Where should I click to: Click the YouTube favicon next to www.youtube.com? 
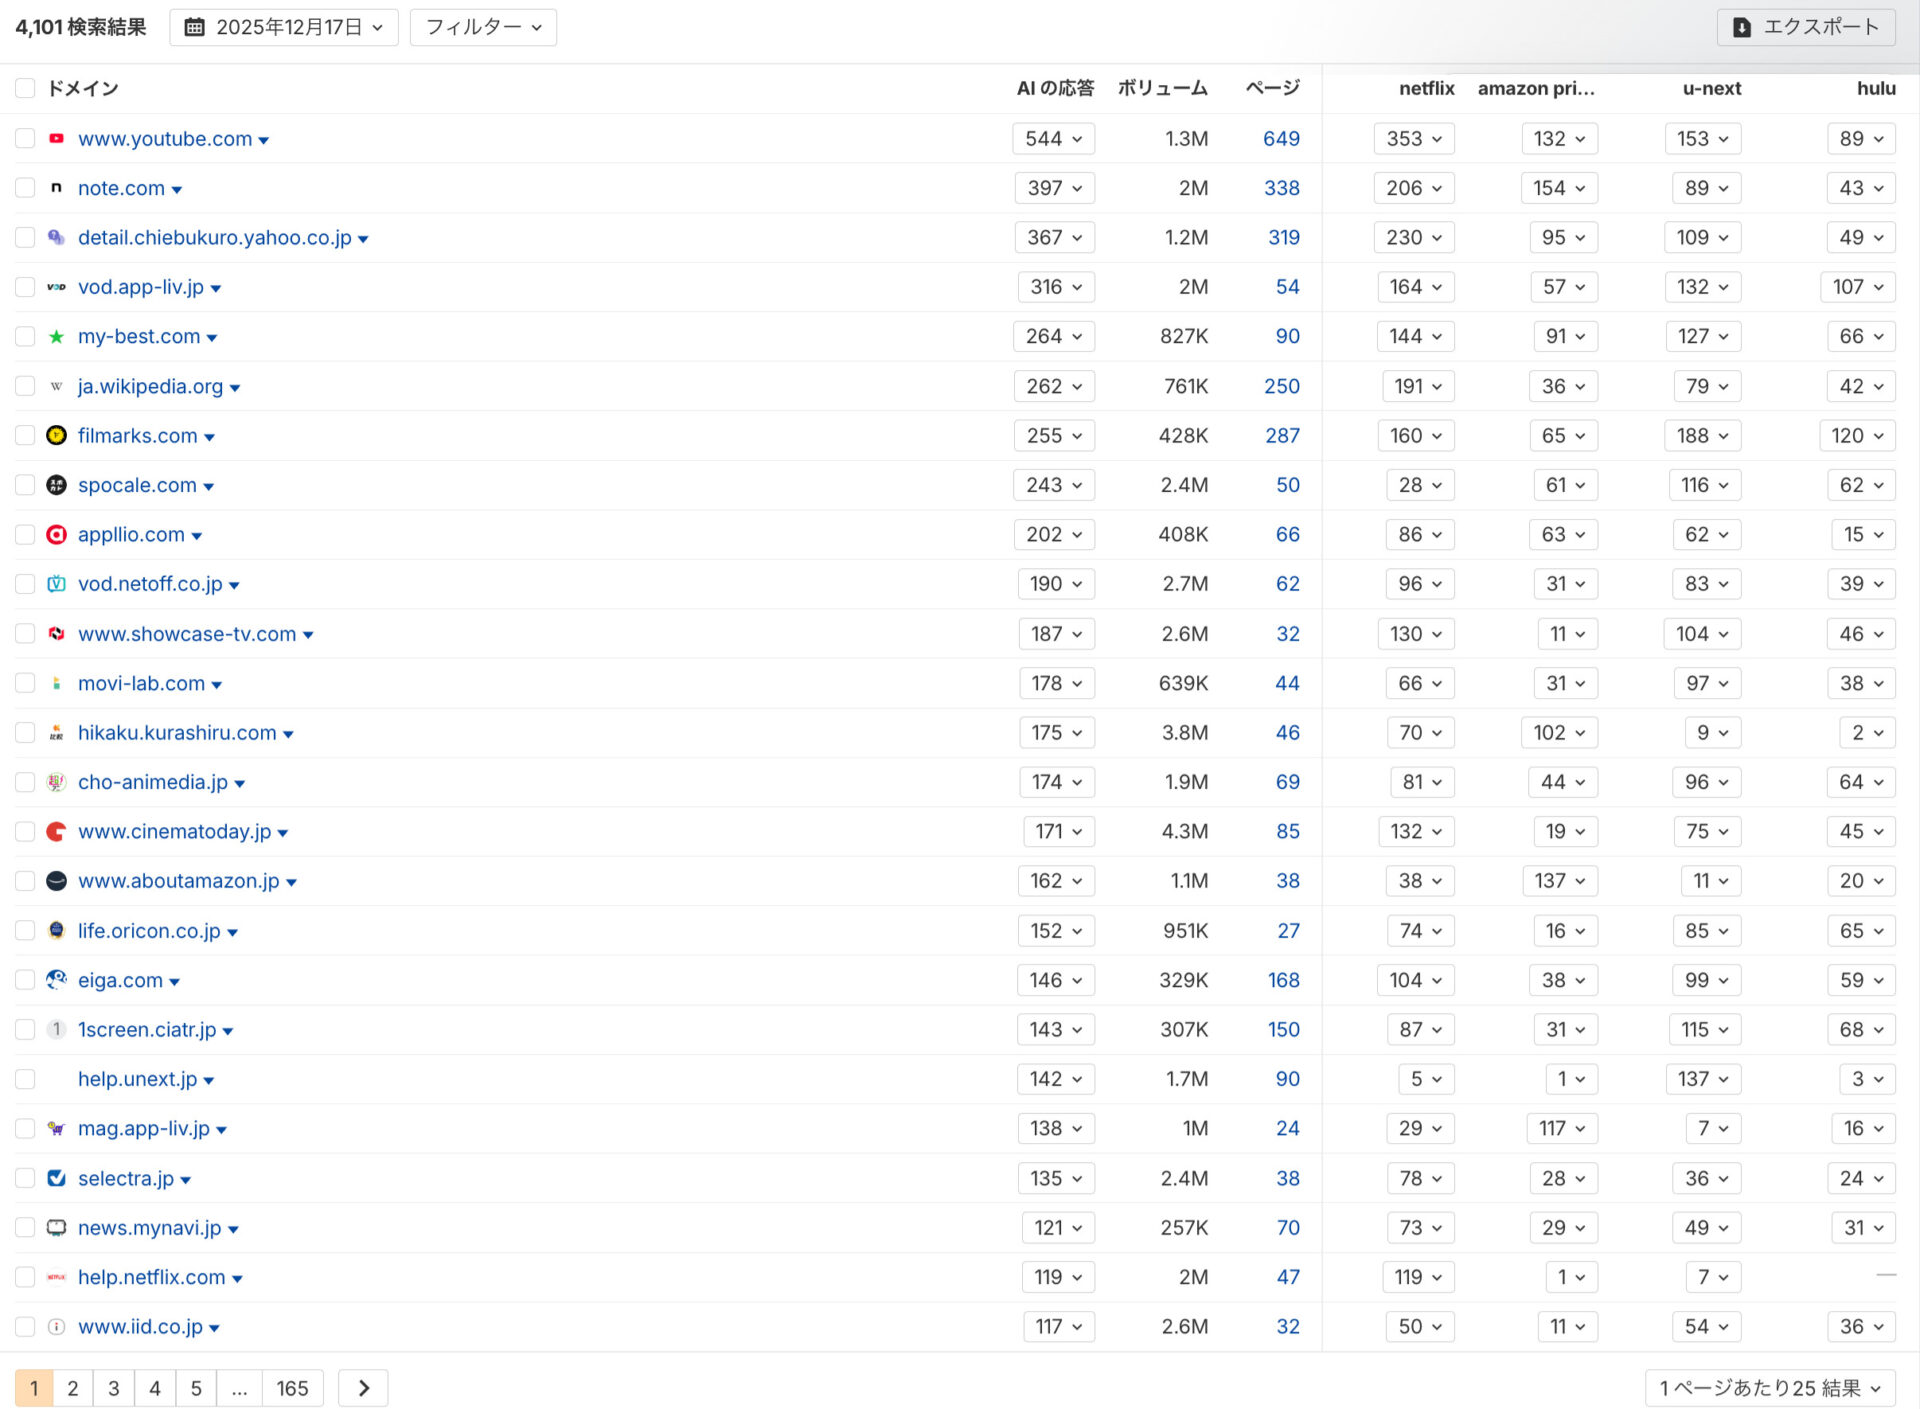[x=56, y=139]
